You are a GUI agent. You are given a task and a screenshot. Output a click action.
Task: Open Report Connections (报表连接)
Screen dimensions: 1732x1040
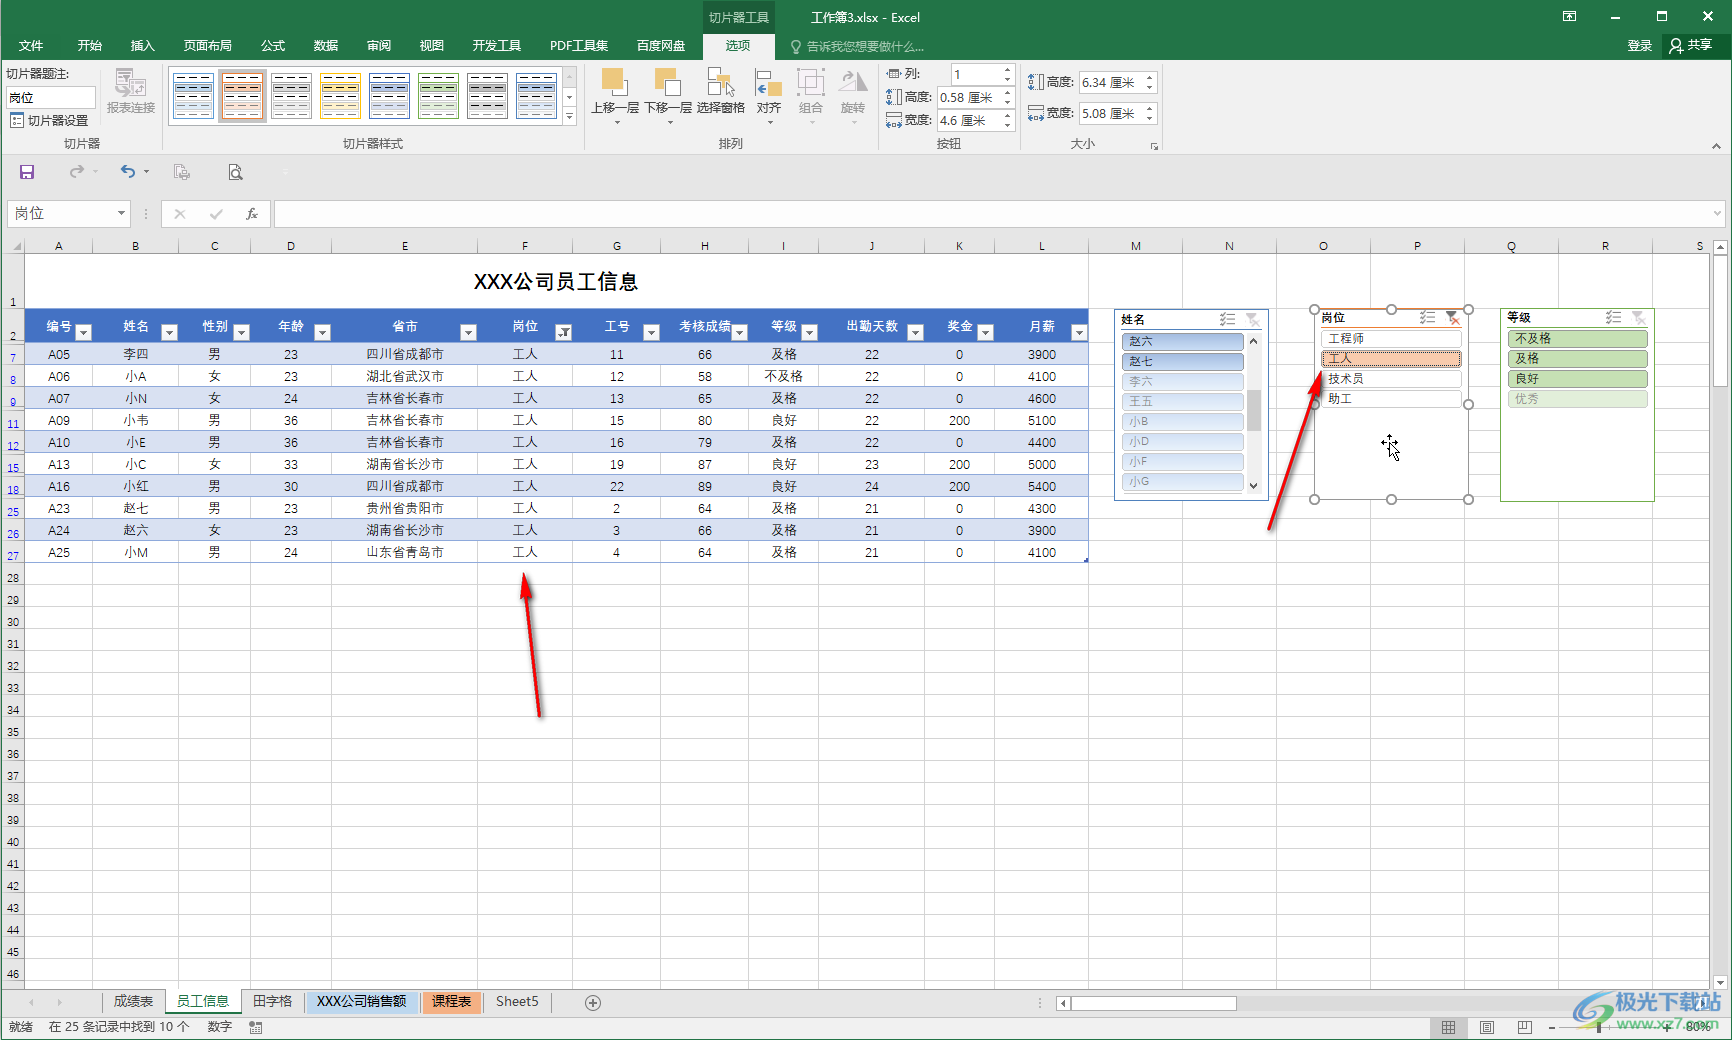[131, 91]
